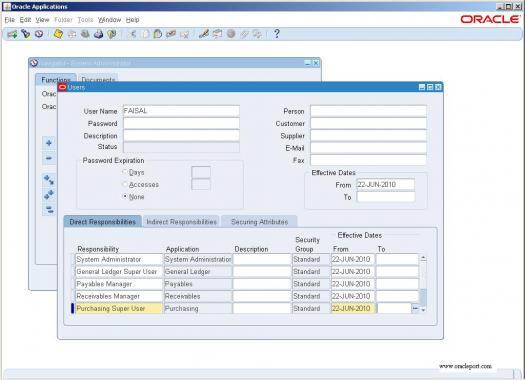Click the Paste clipboard toolbar icon
This screenshot has height=380, width=525.
[x=158, y=34]
